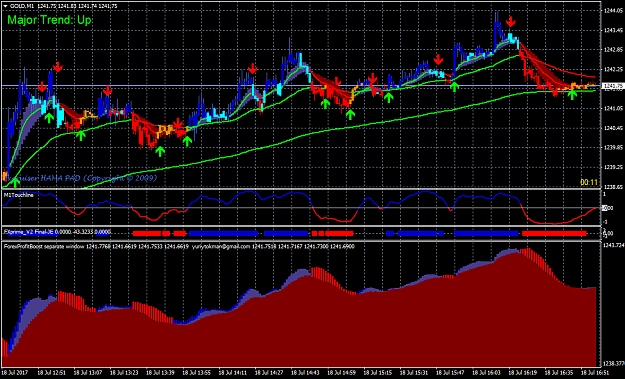Select the red sell arrow above the 1244 price peak
The image size is (625, 379).
[511, 22]
